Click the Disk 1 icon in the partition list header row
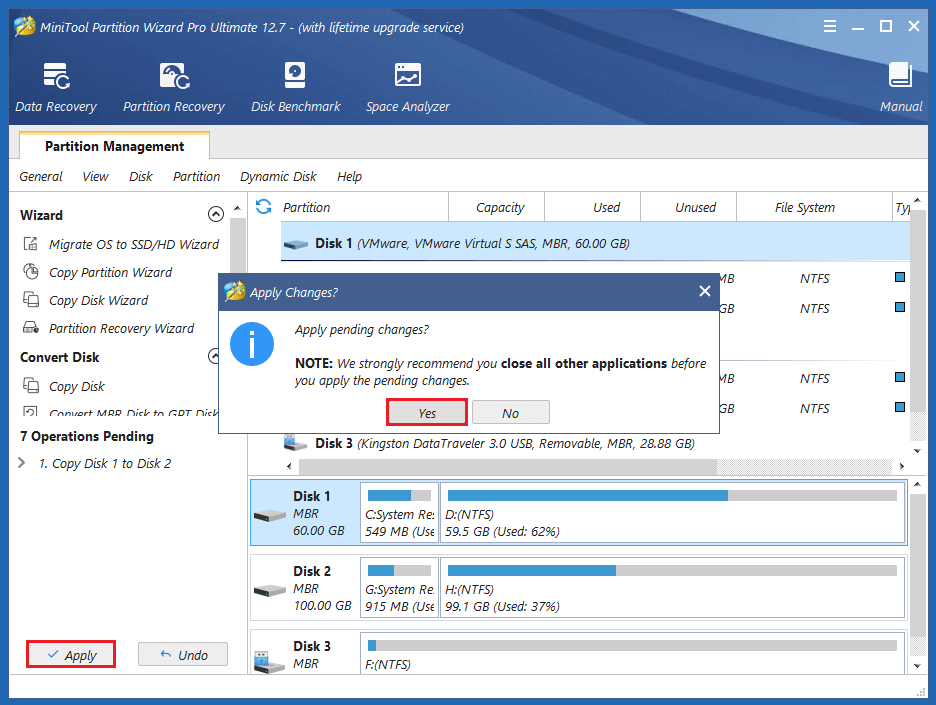The height and width of the screenshot is (705, 936). tap(295, 244)
